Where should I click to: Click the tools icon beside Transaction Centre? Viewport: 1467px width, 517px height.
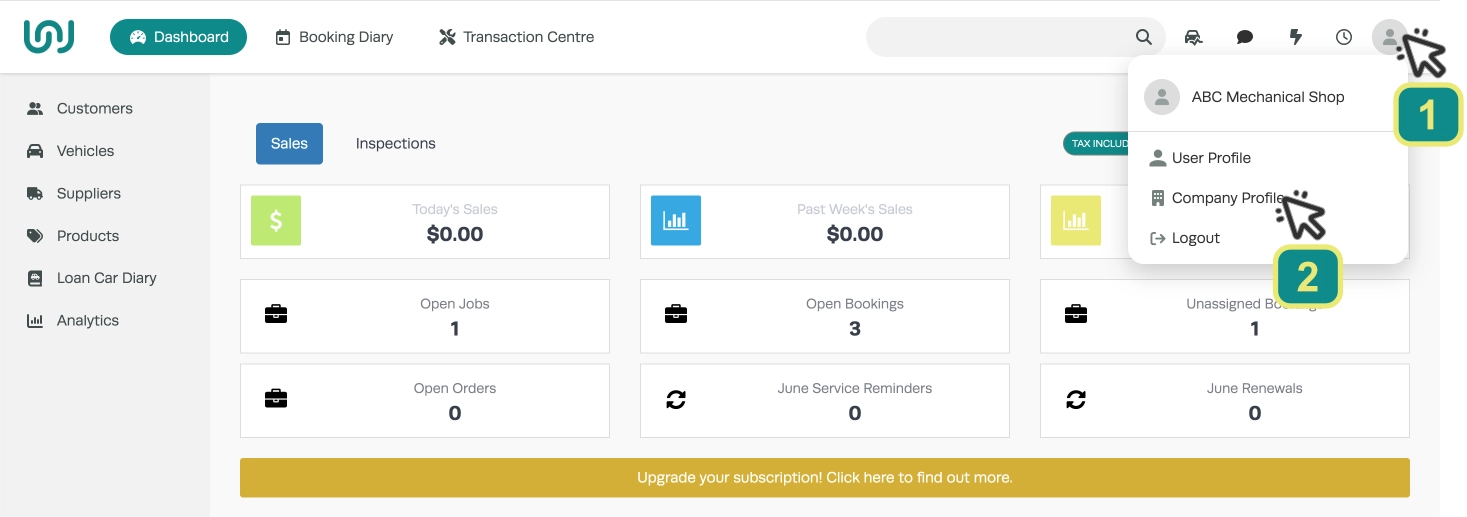pos(447,37)
